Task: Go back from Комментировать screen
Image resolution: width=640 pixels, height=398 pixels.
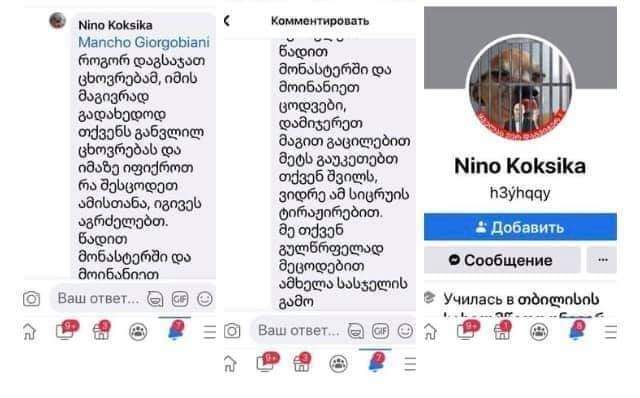Action: coord(227,20)
